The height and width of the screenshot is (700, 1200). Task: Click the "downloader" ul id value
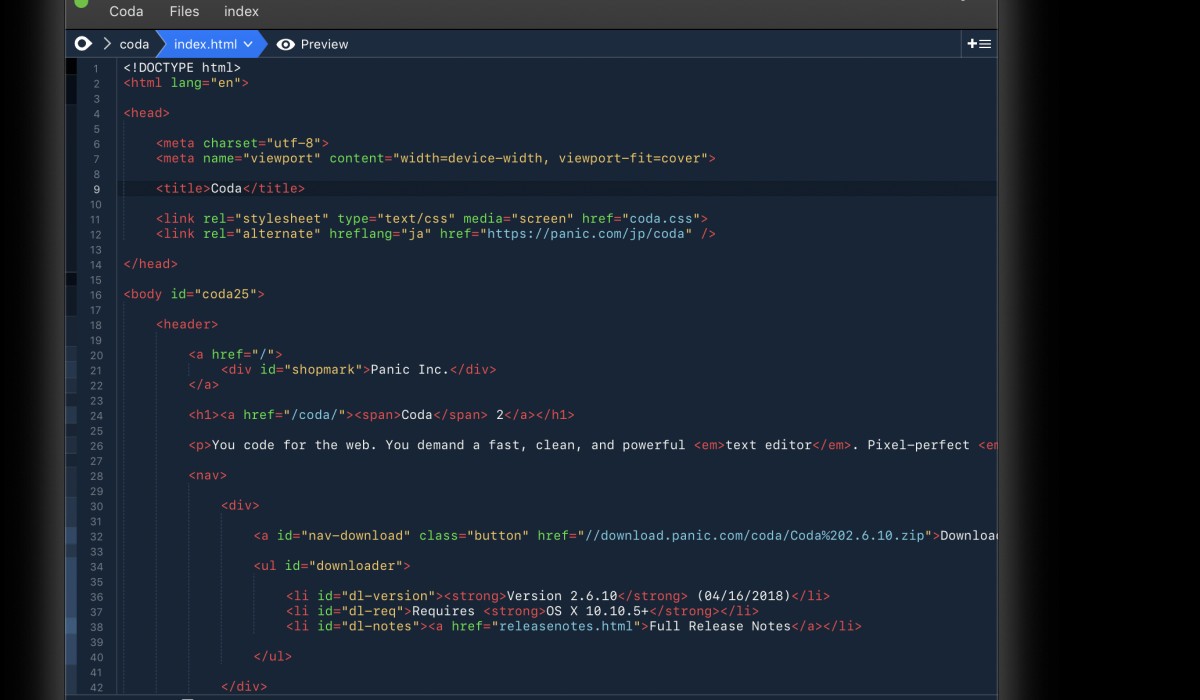356,566
